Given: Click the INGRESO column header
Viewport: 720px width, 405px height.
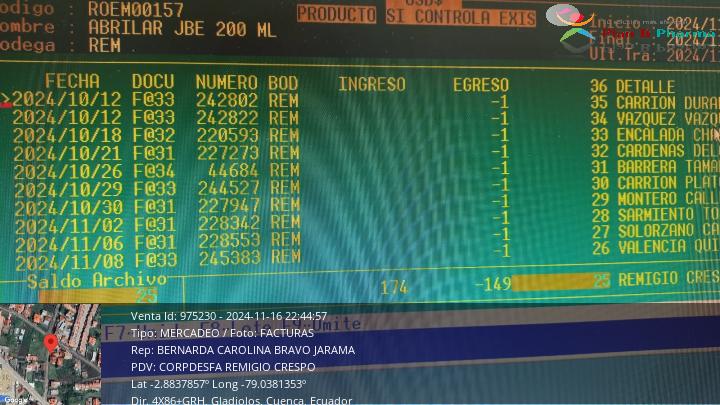Looking at the screenshot, I should tap(372, 84).
